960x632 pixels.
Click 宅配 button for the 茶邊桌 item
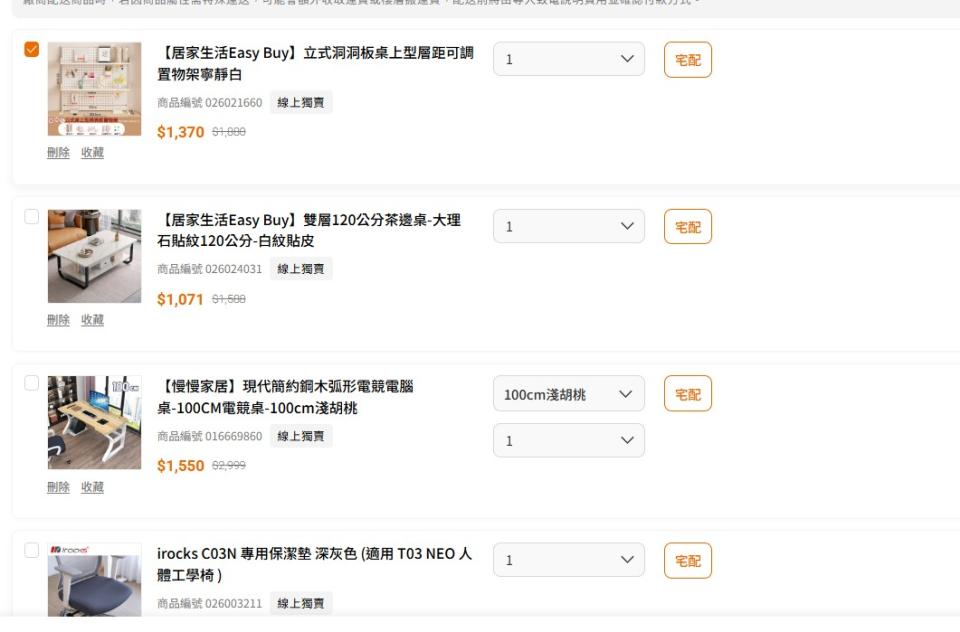pyautogui.click(x=688, y=227)
